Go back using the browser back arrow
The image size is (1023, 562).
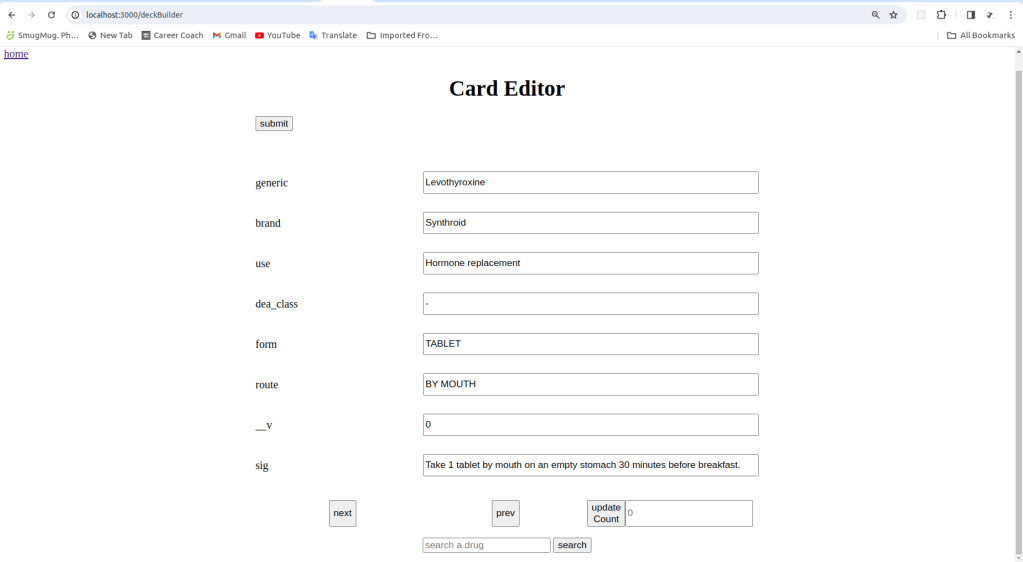tap(11, 15)
